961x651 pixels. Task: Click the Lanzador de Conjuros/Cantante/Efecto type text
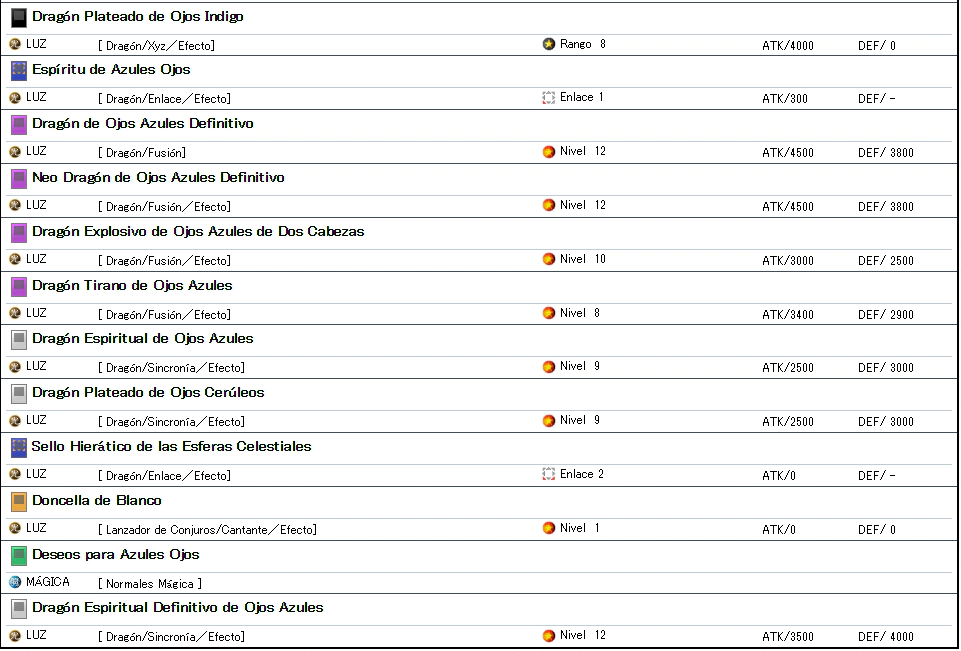pos(207,529)
